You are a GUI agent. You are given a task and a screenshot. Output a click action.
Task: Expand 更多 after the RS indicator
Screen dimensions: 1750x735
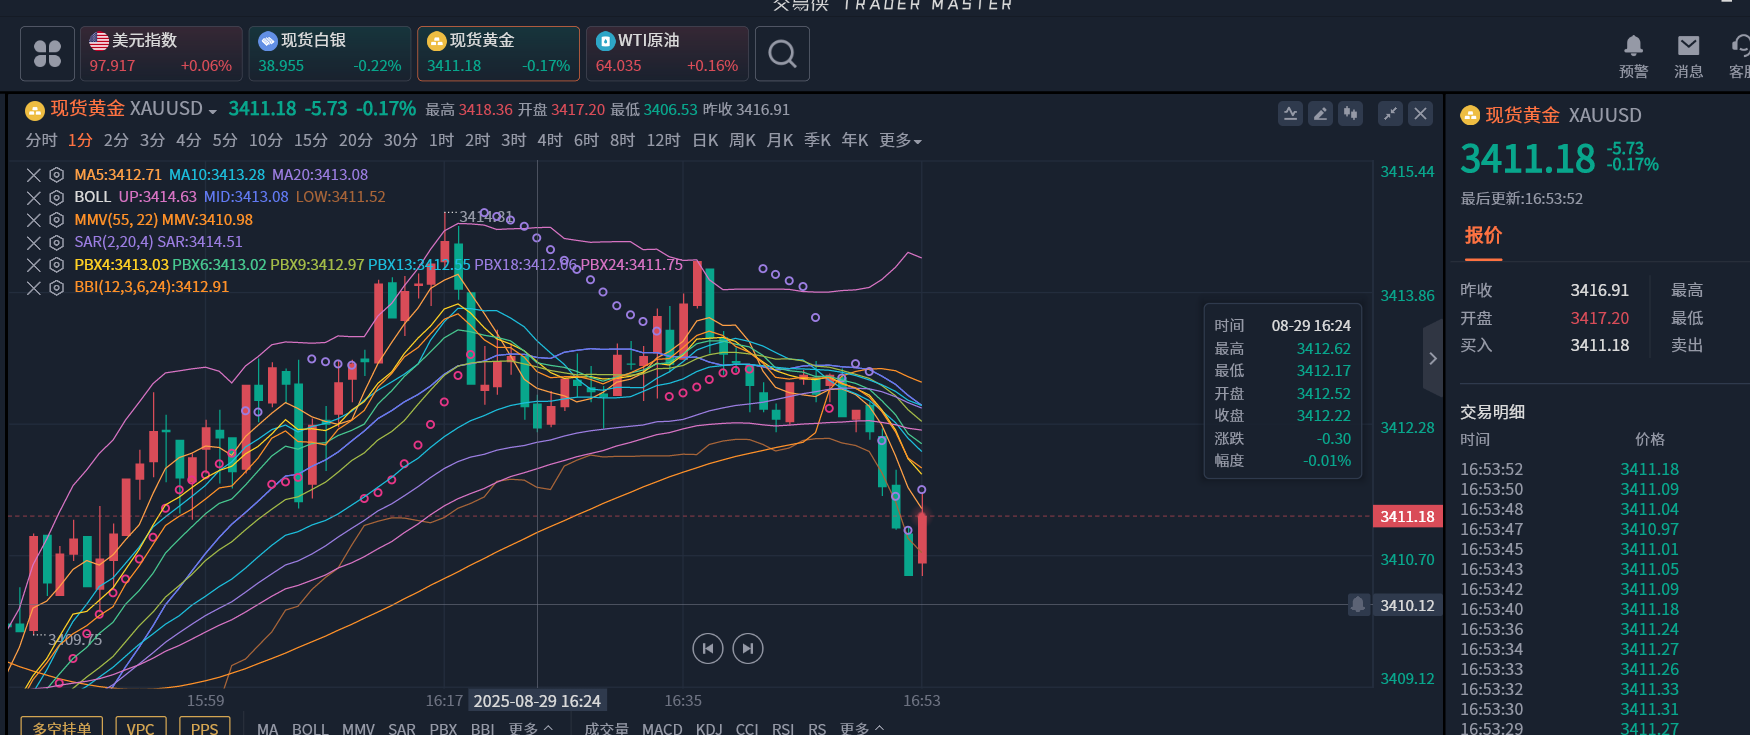coord(862,729)
